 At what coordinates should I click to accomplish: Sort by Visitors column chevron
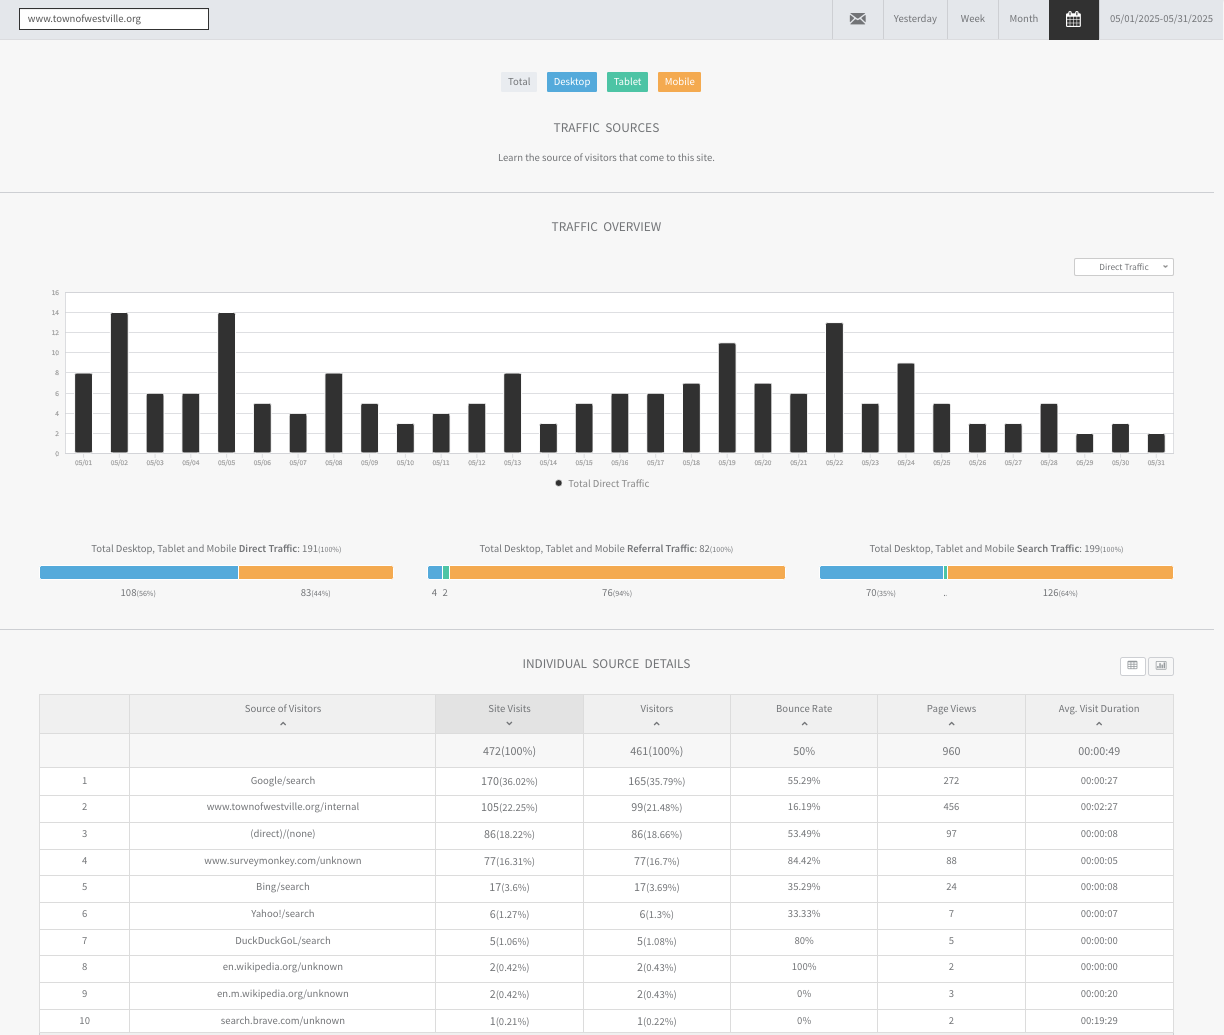point(656,723)
